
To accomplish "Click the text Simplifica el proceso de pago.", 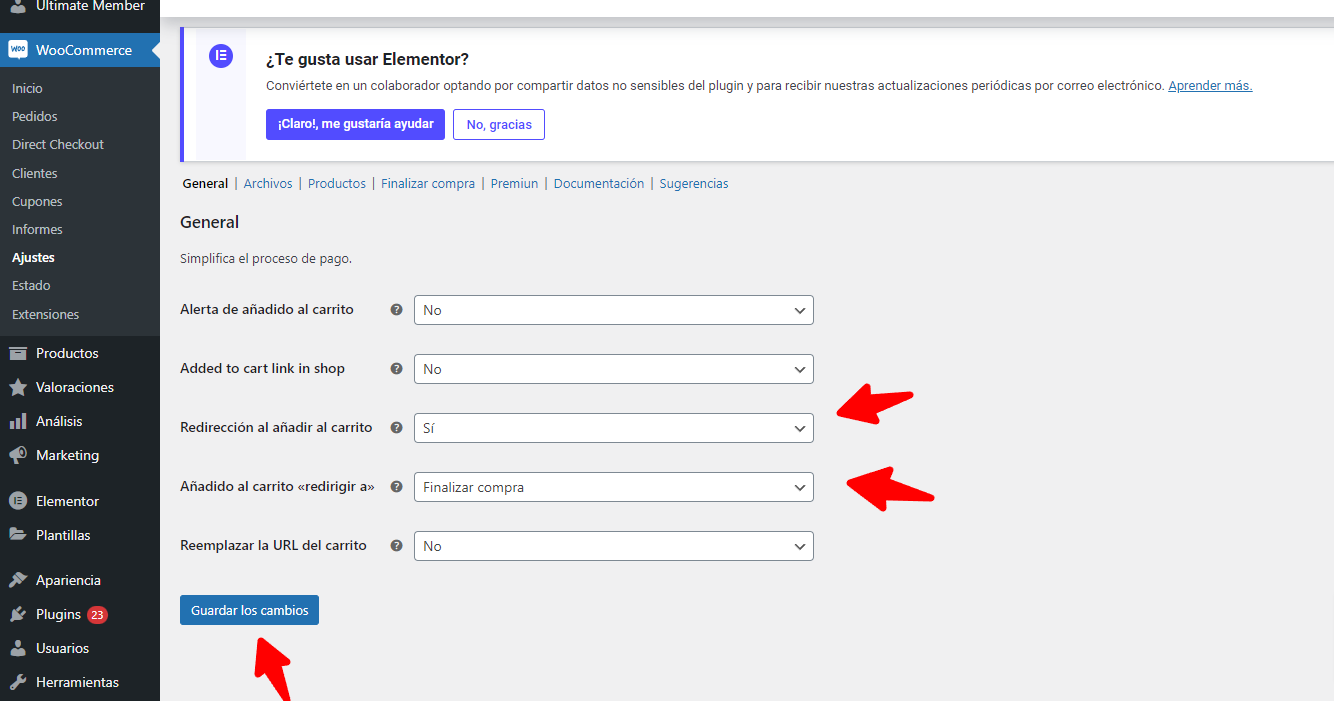I will 266,258.
